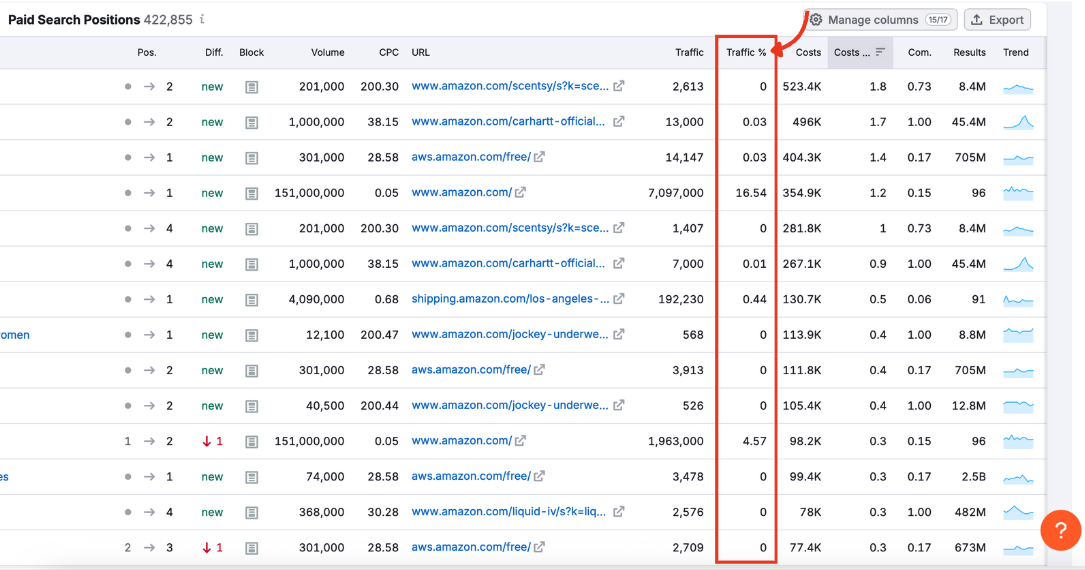Click SERP block icon in first row

coord(252,87)
